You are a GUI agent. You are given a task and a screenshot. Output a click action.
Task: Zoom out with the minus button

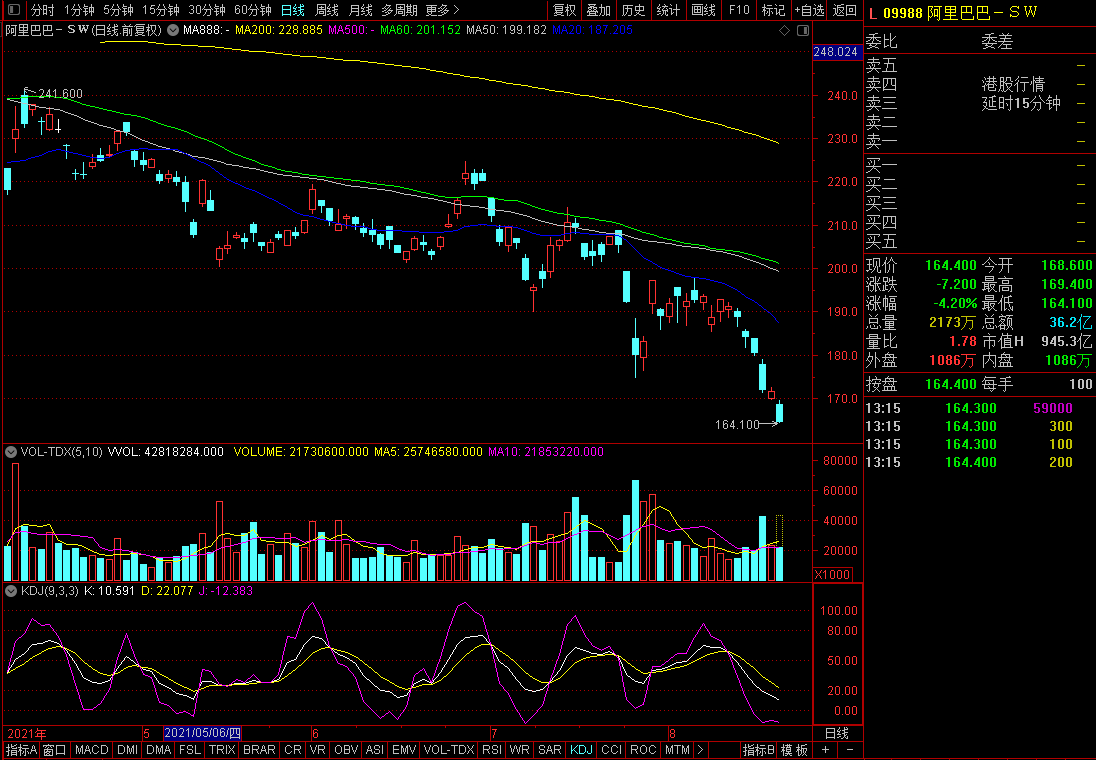[x=850, y=750]
